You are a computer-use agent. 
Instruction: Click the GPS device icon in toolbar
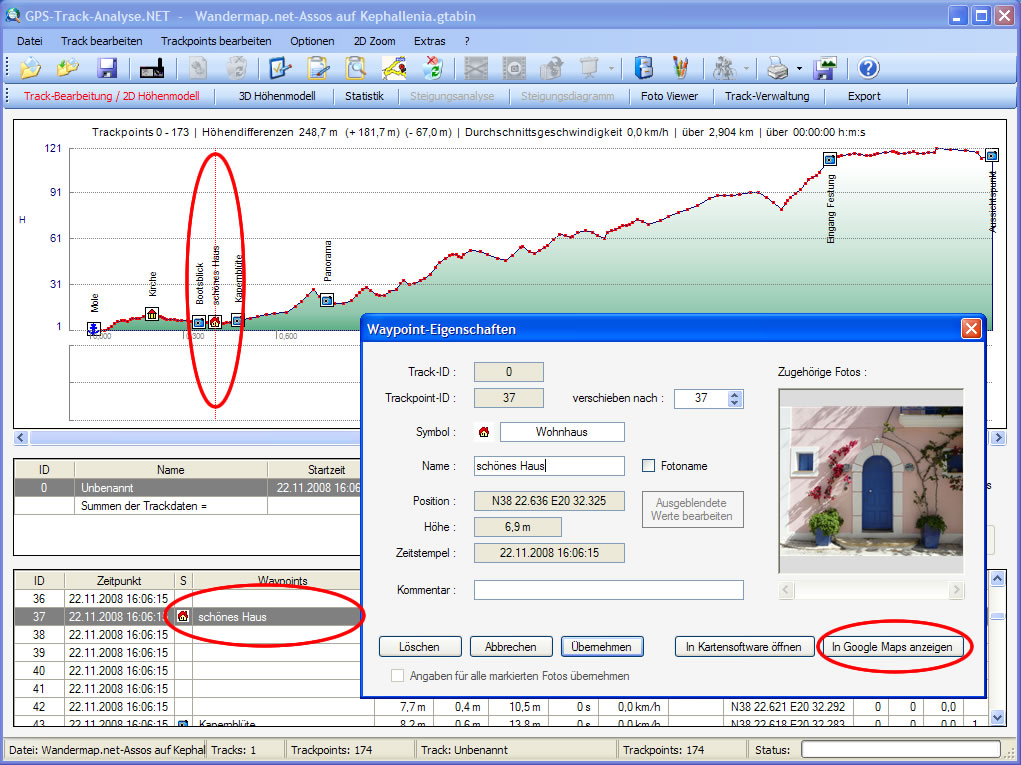pyautogui.click(x=152, y=68)
